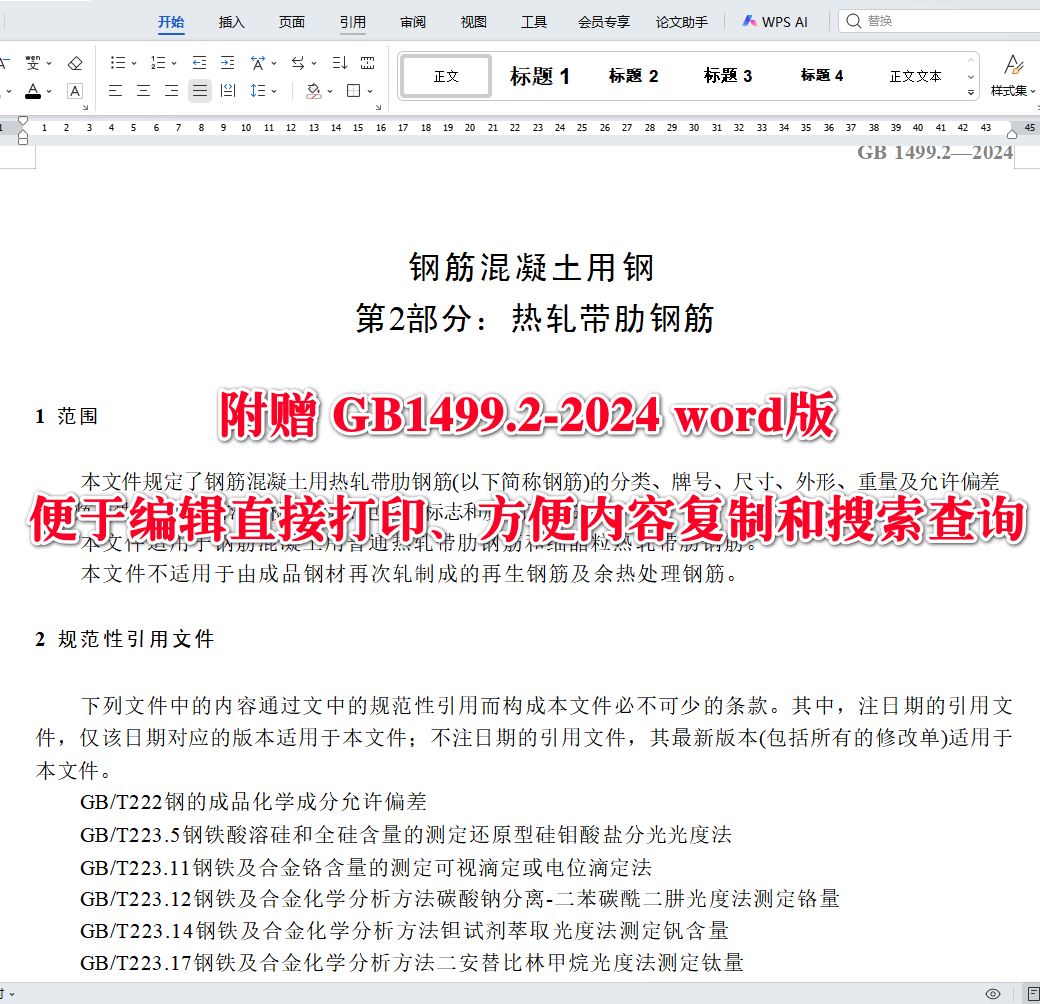Align text left
The height and width of the screenshot is (1004, 1040).
tap(115, 91)
